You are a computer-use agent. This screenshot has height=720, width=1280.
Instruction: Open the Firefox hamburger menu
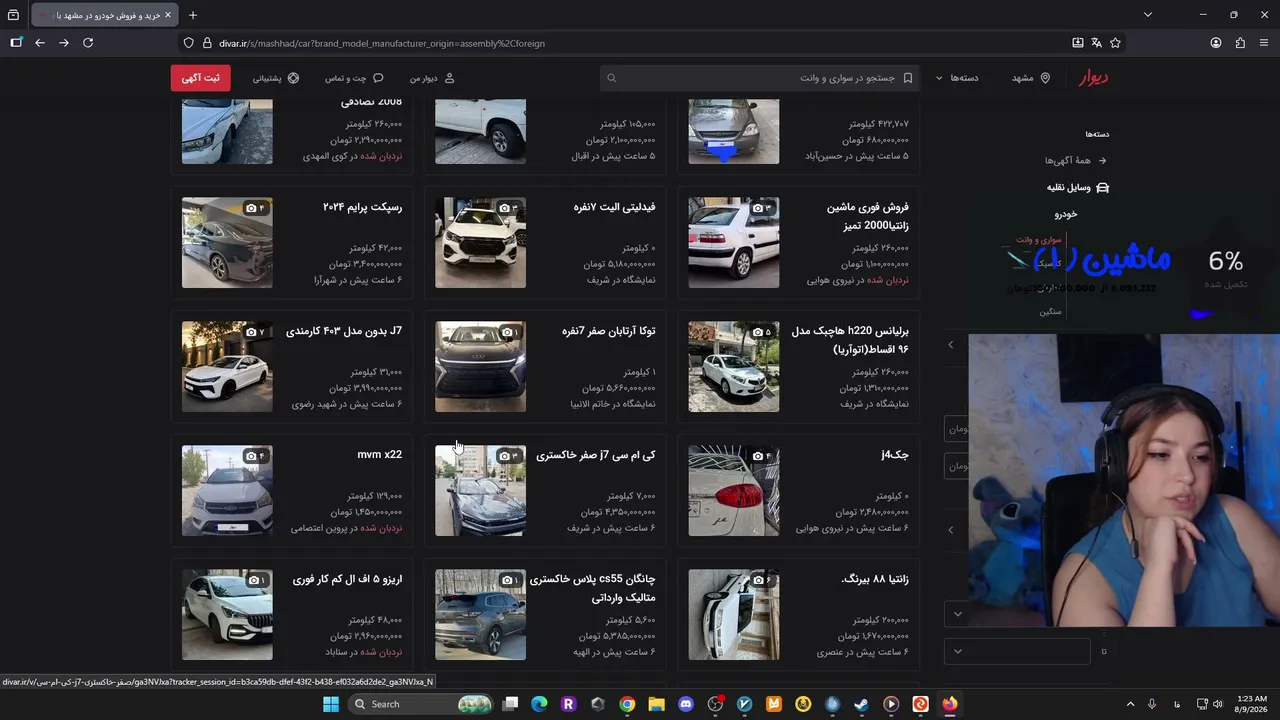(1265, 43)
